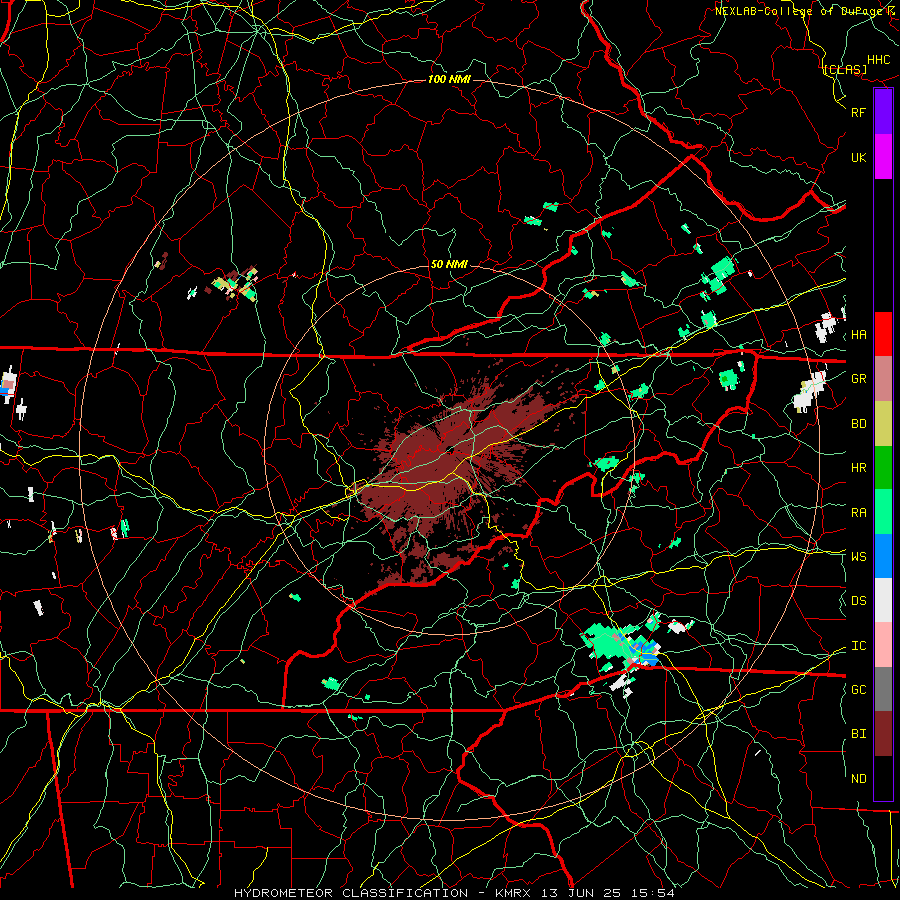Click the RF purple legend swatch

pos(883,112)
